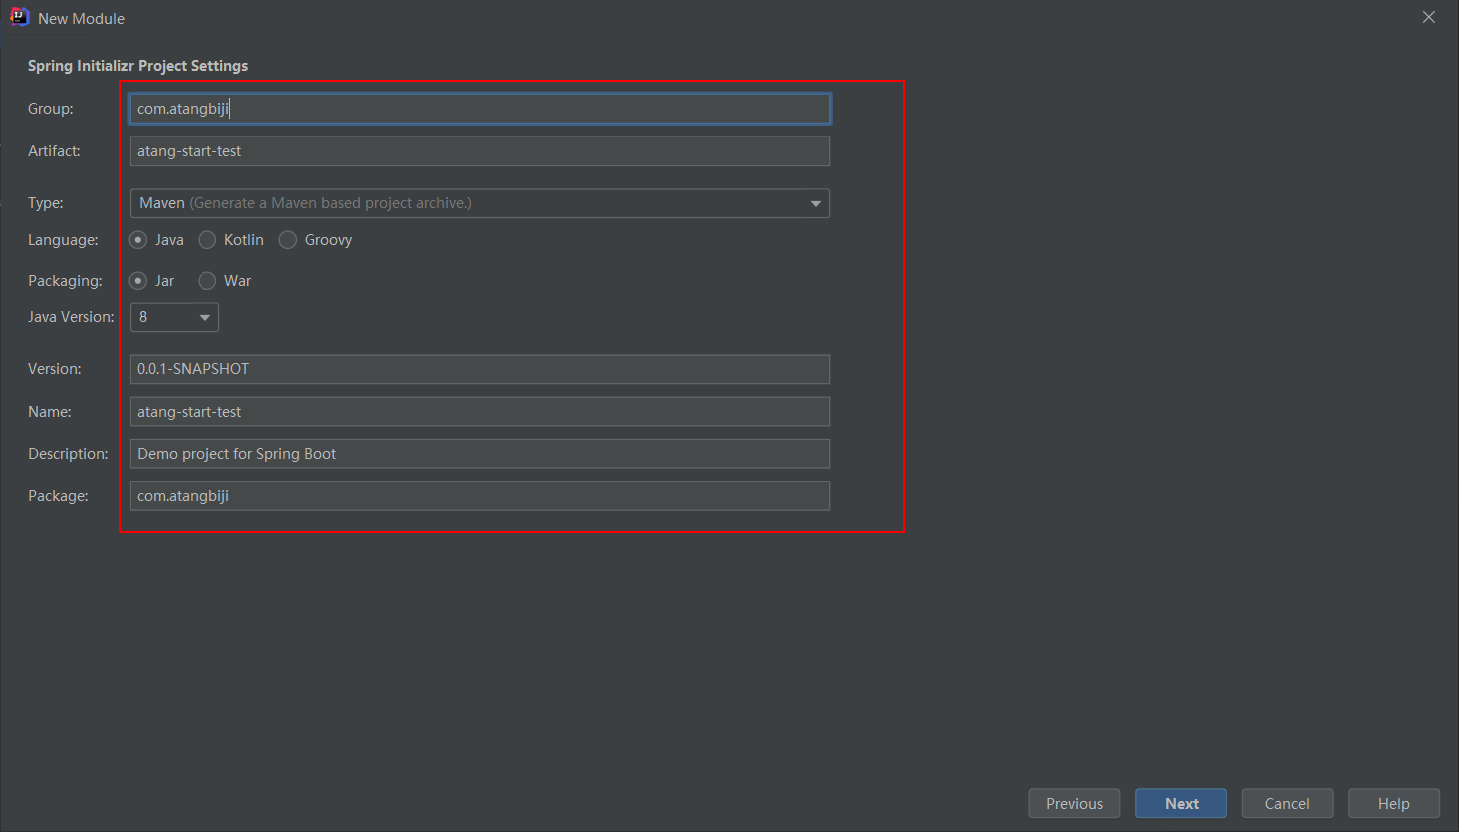Click the "Type:" label
This screenshot has height=832, width=1459.
(x=46, y=203)
